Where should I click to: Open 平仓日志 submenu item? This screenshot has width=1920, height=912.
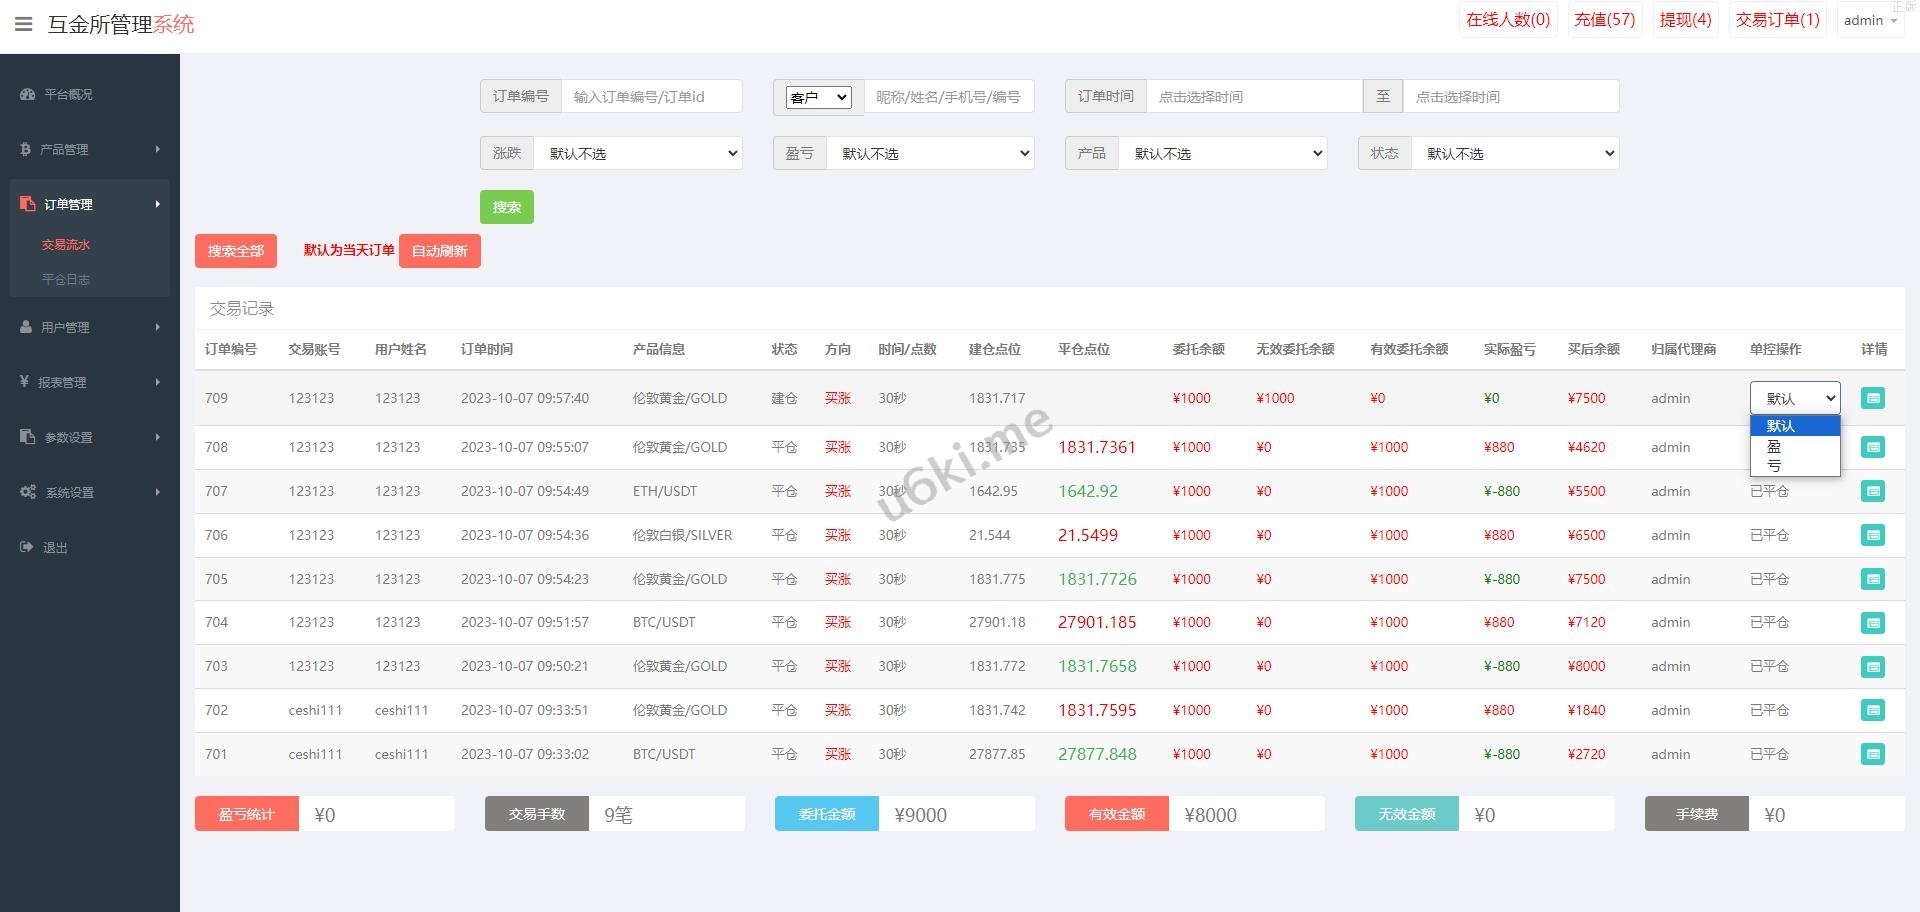[x=66, y=279]
